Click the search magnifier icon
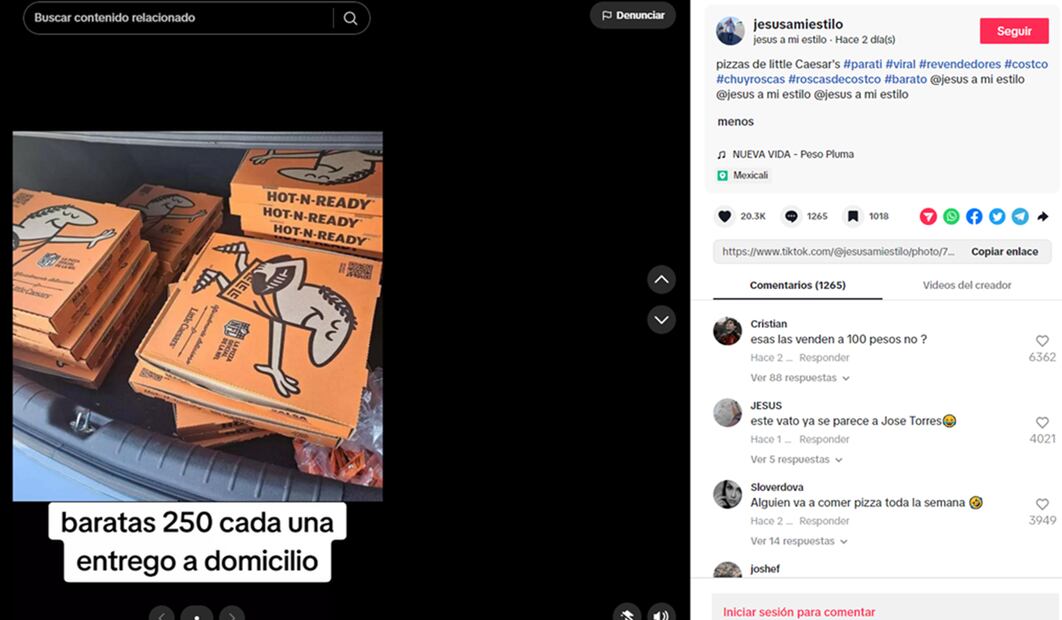Viewport: 1062px width, 620px height. [350, 18]
